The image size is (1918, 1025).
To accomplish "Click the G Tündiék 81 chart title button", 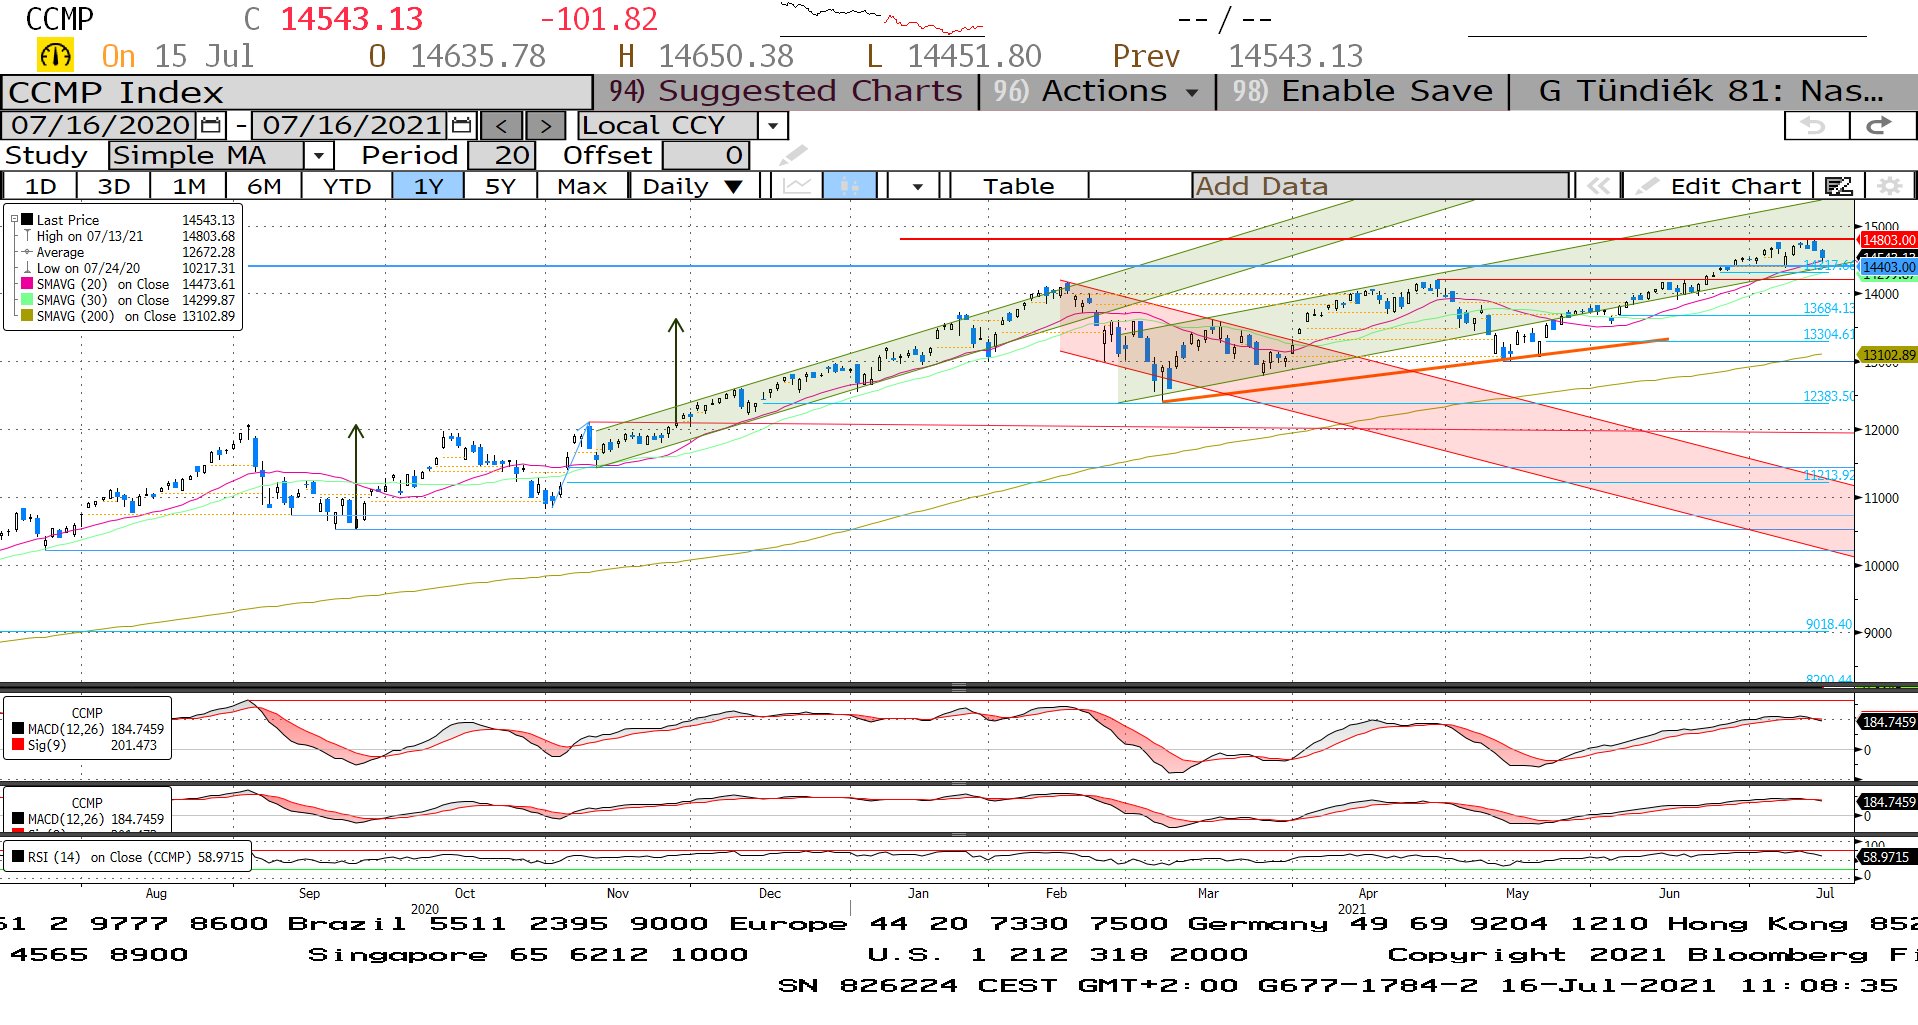I will pyautogui.click(x=1712, y=91).
